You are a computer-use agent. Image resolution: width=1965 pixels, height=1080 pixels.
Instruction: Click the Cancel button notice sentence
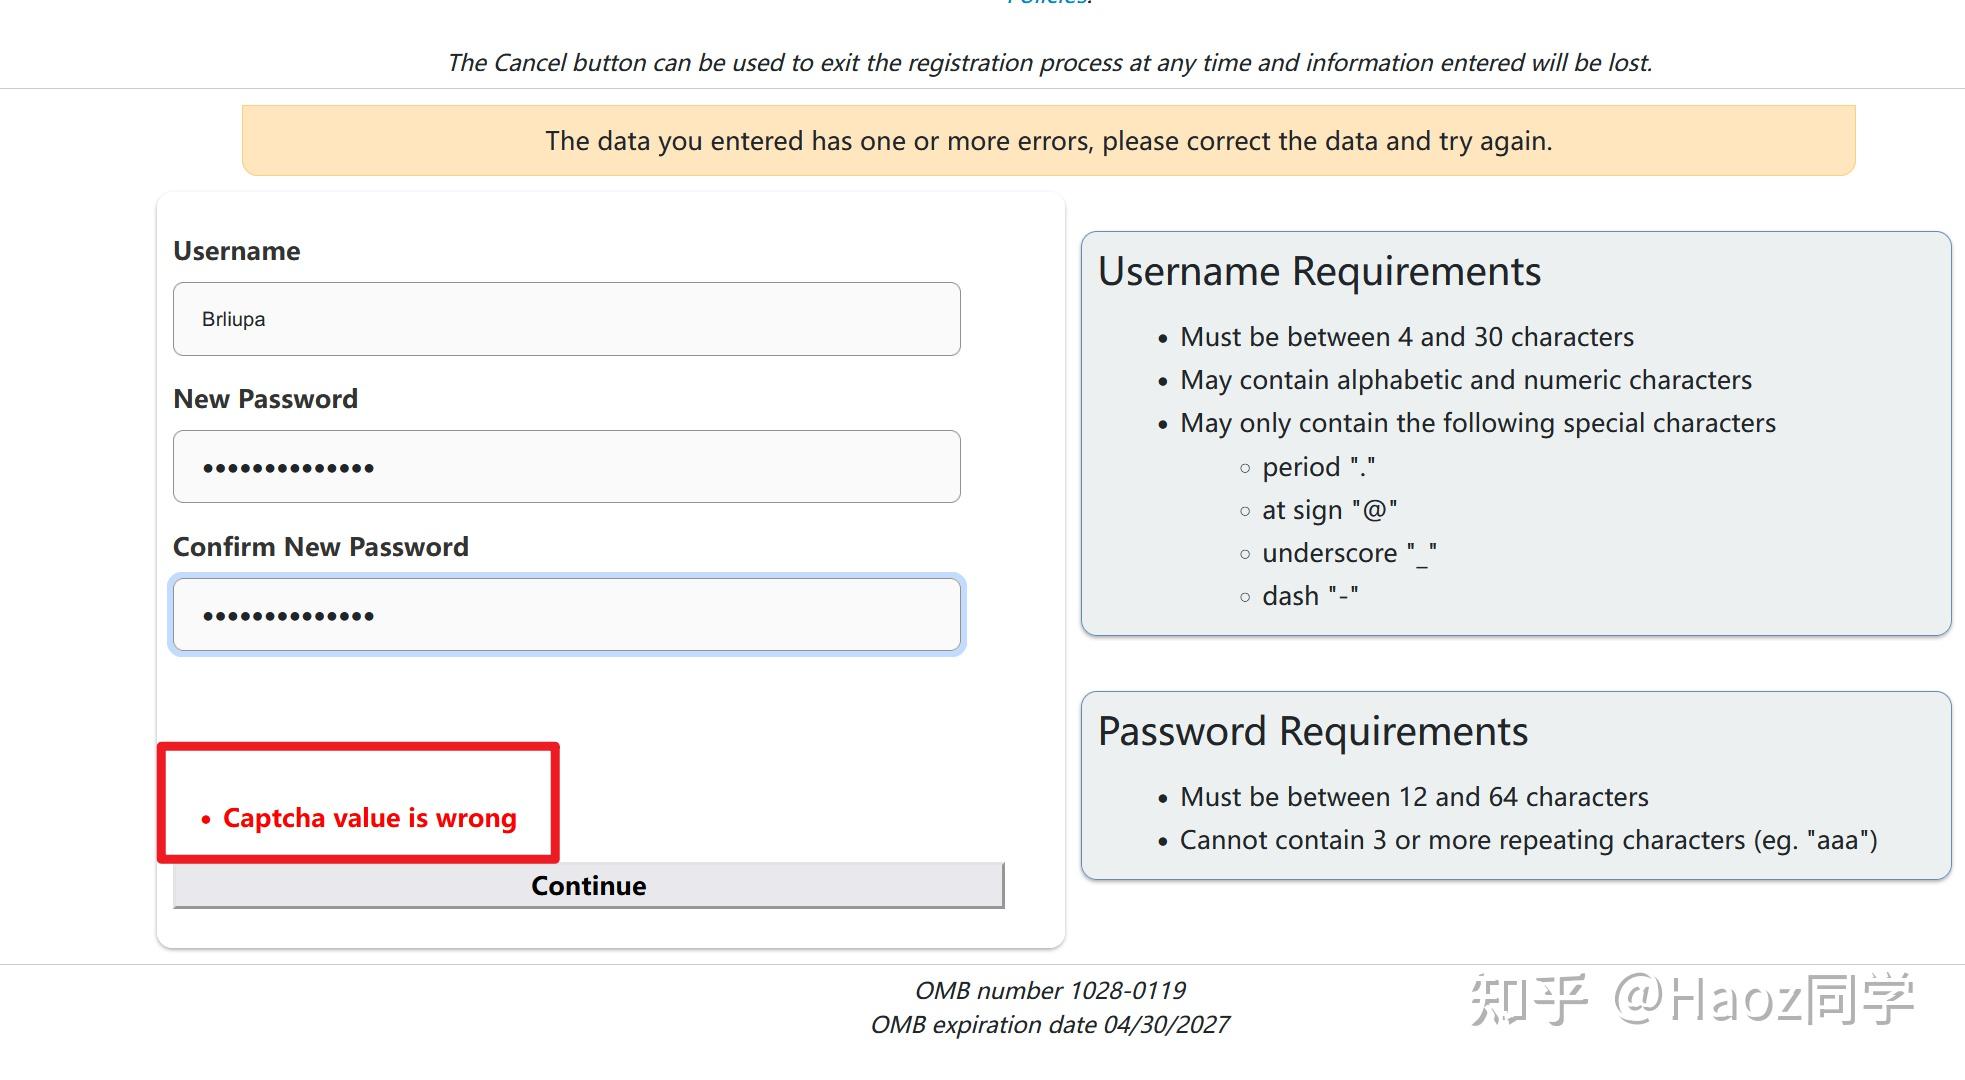pos(1049,63)
